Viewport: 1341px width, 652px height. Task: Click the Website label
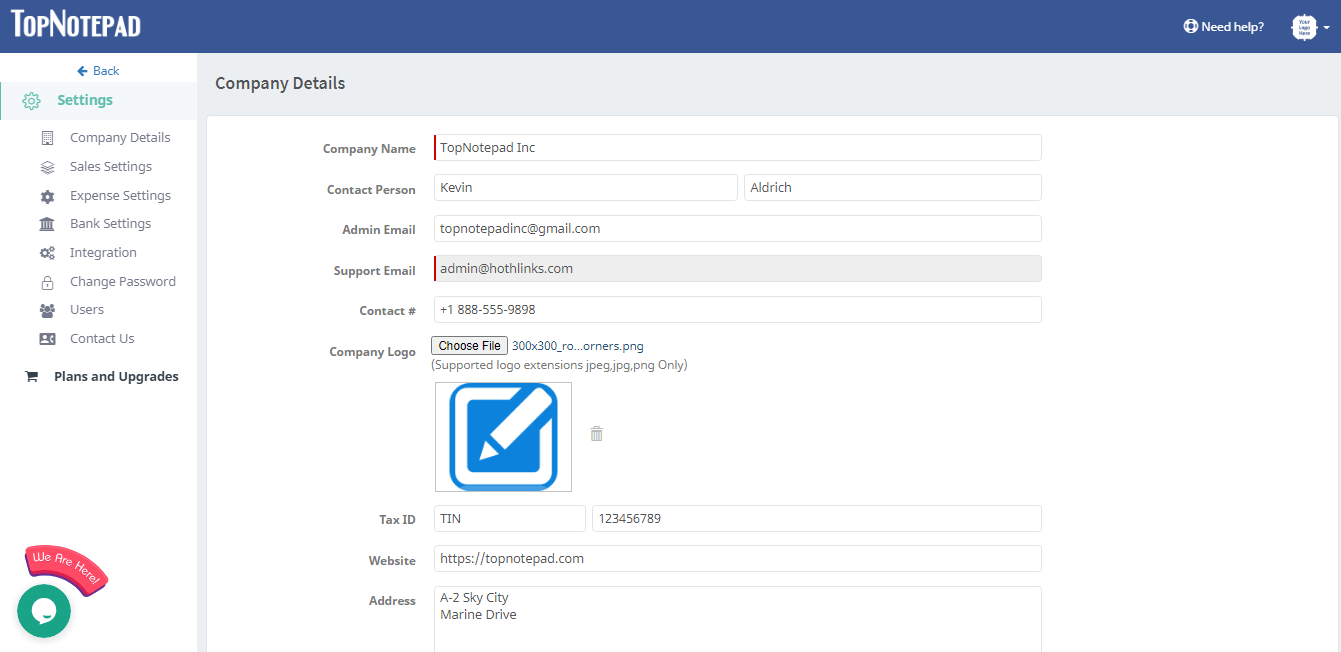pyautogui.click(x=392, y=561)
